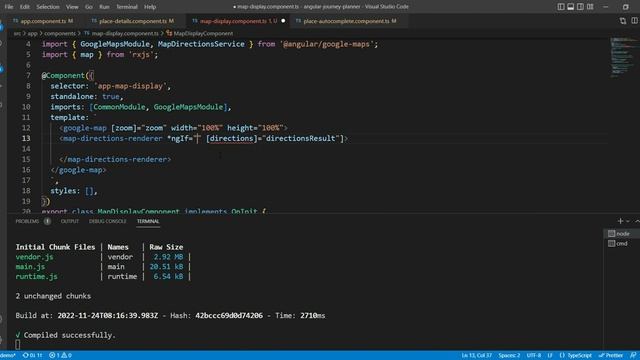This screenshot has height=360, width=640.
Task: Click the git branch status item
Action: [8, 355]
